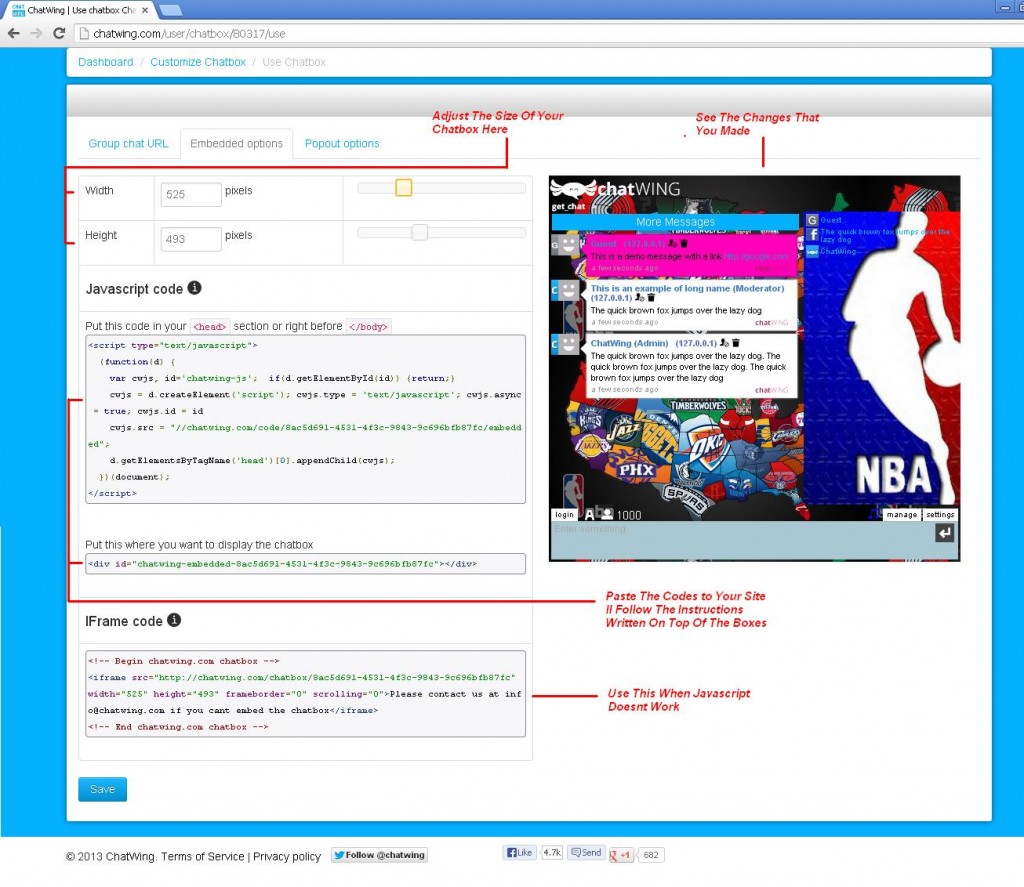The width and height of the screenshot is (1024, 887).
Task: Click the Height slider handle
Action: 420,233
